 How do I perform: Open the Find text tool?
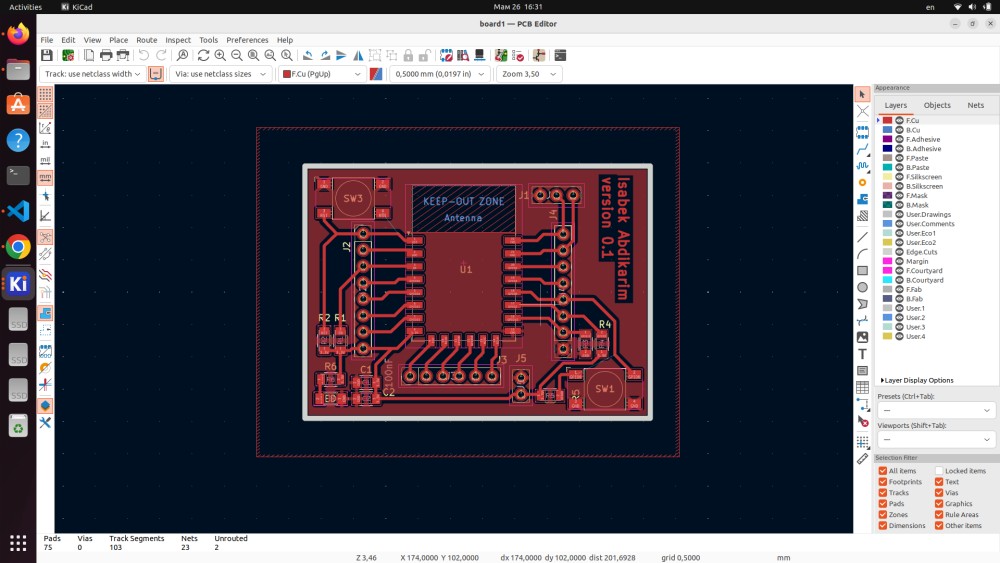click(182, 55)
